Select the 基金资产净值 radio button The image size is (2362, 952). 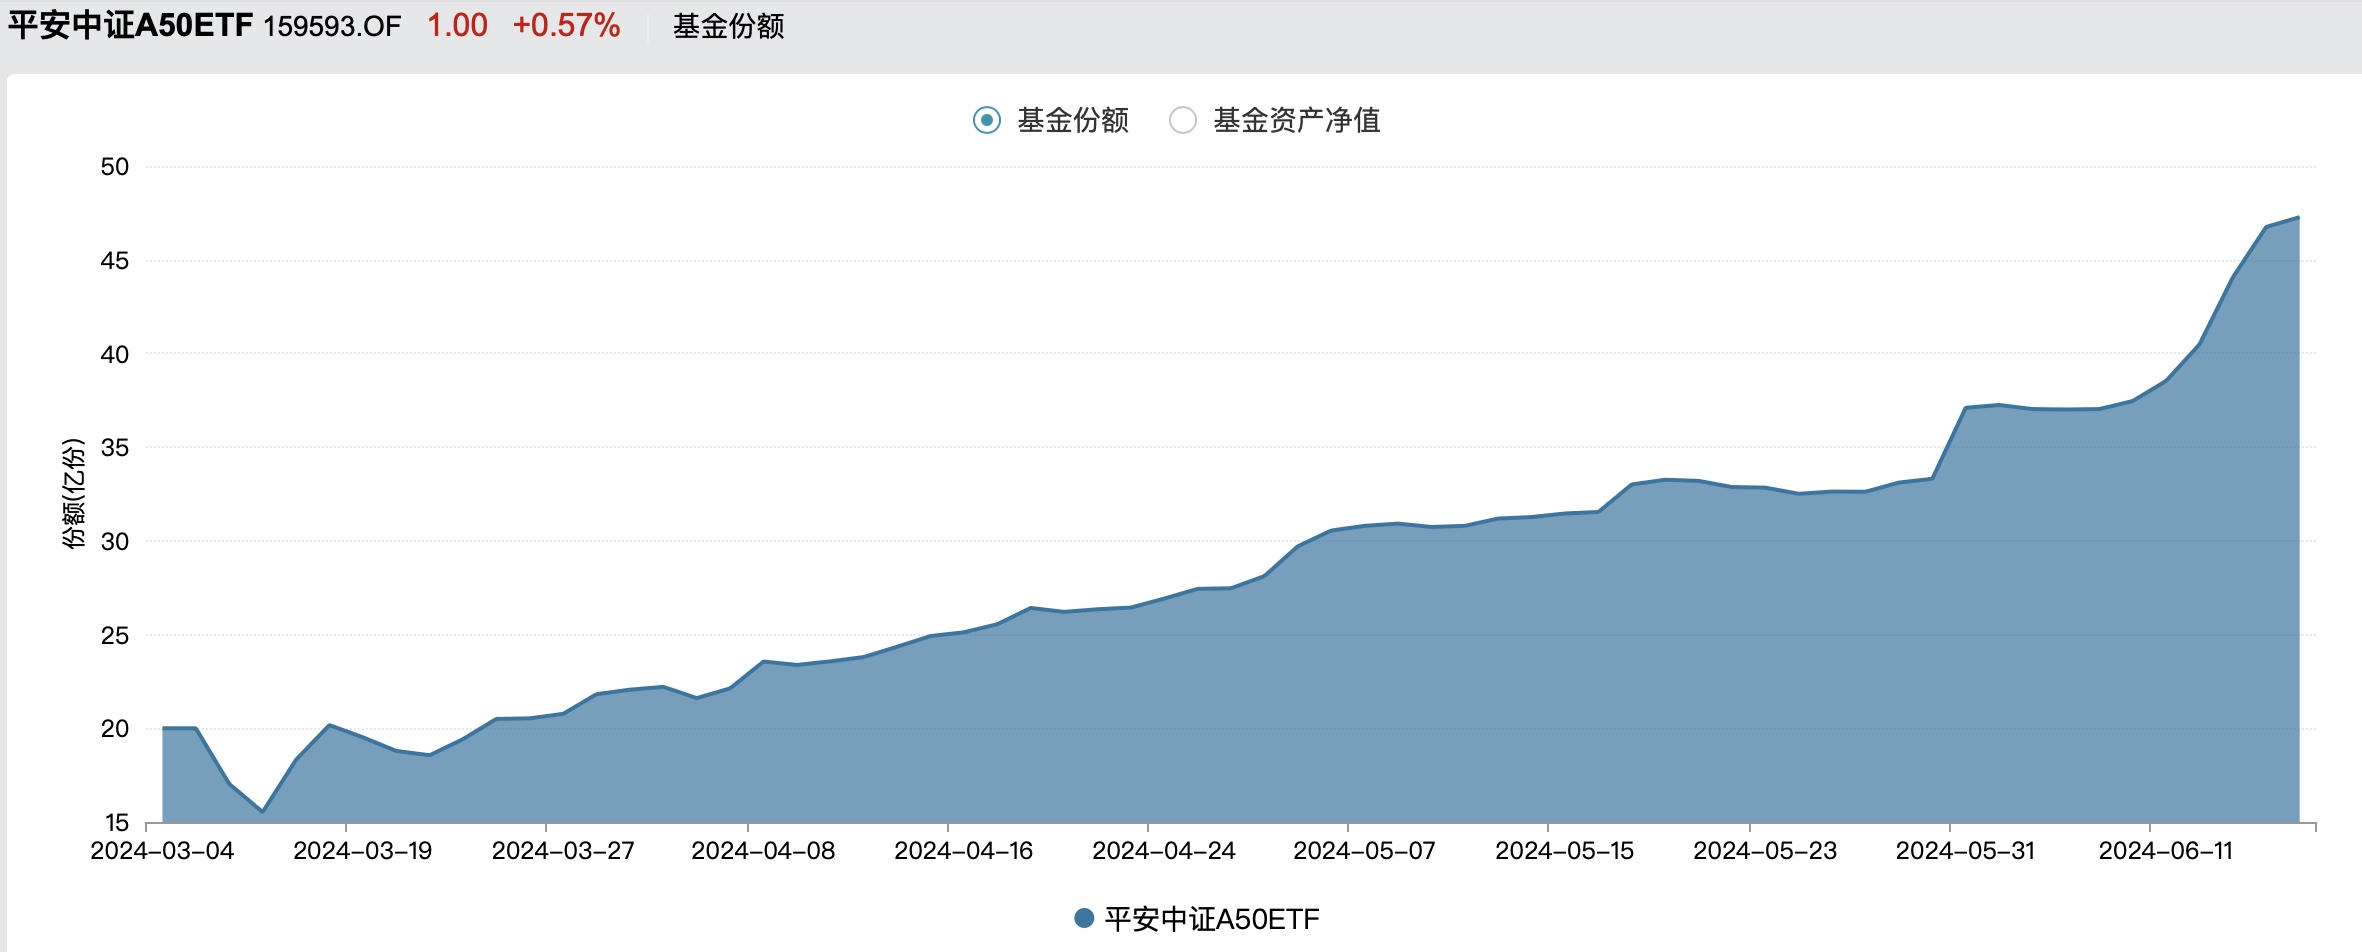[1183, 121]
